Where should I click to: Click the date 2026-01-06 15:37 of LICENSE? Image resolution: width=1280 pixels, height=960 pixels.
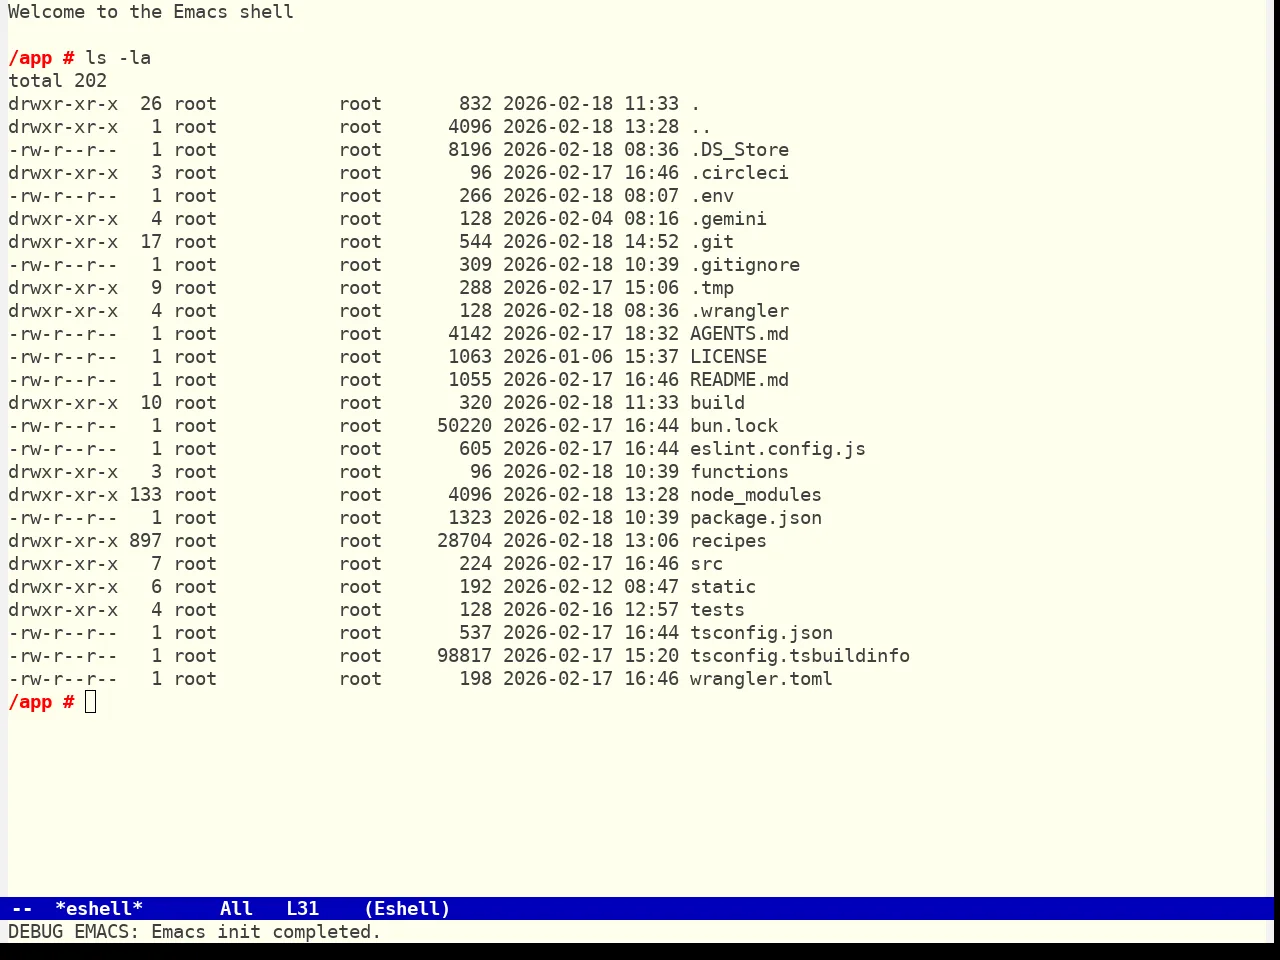(591, 357)
